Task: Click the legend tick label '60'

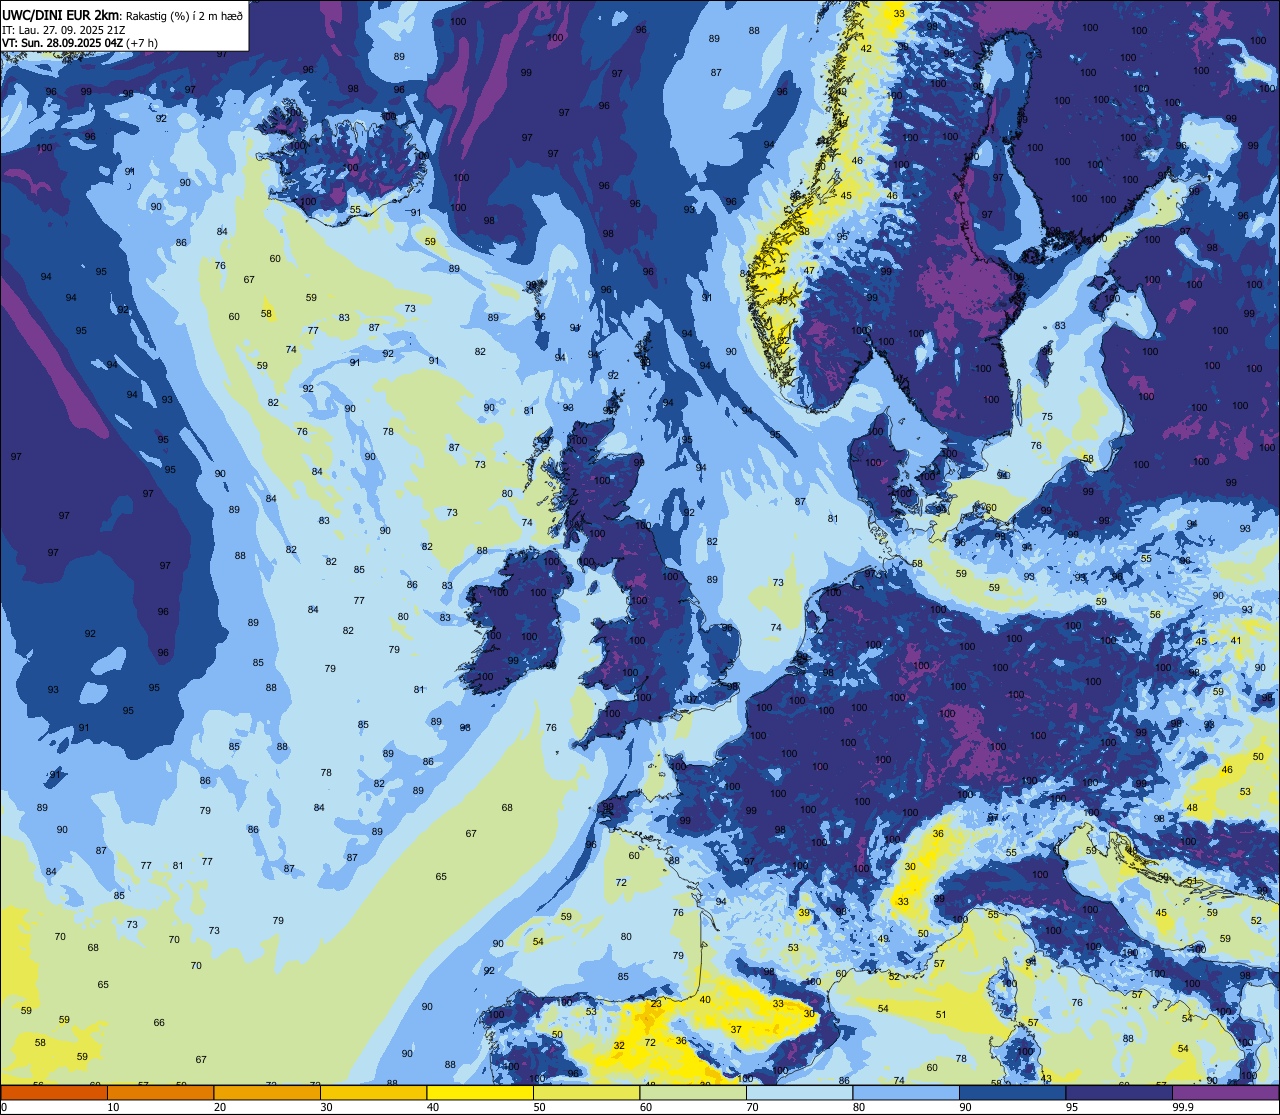Action: pyautogui.click(x=646, y=1107)
